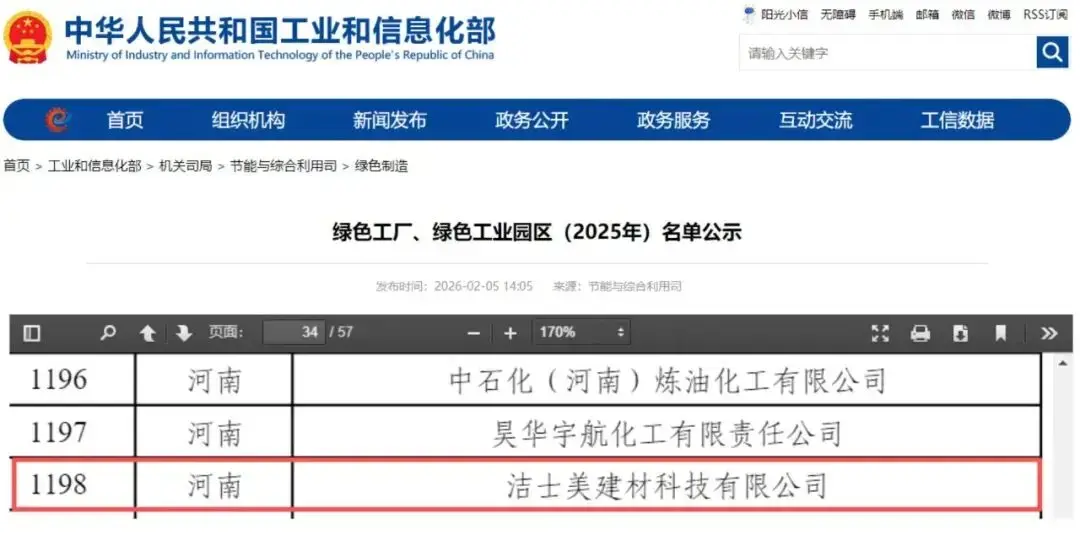Click the 阳光小信 assistant icon
This screenshot has width=1080, height=557.
pos(749,14)
